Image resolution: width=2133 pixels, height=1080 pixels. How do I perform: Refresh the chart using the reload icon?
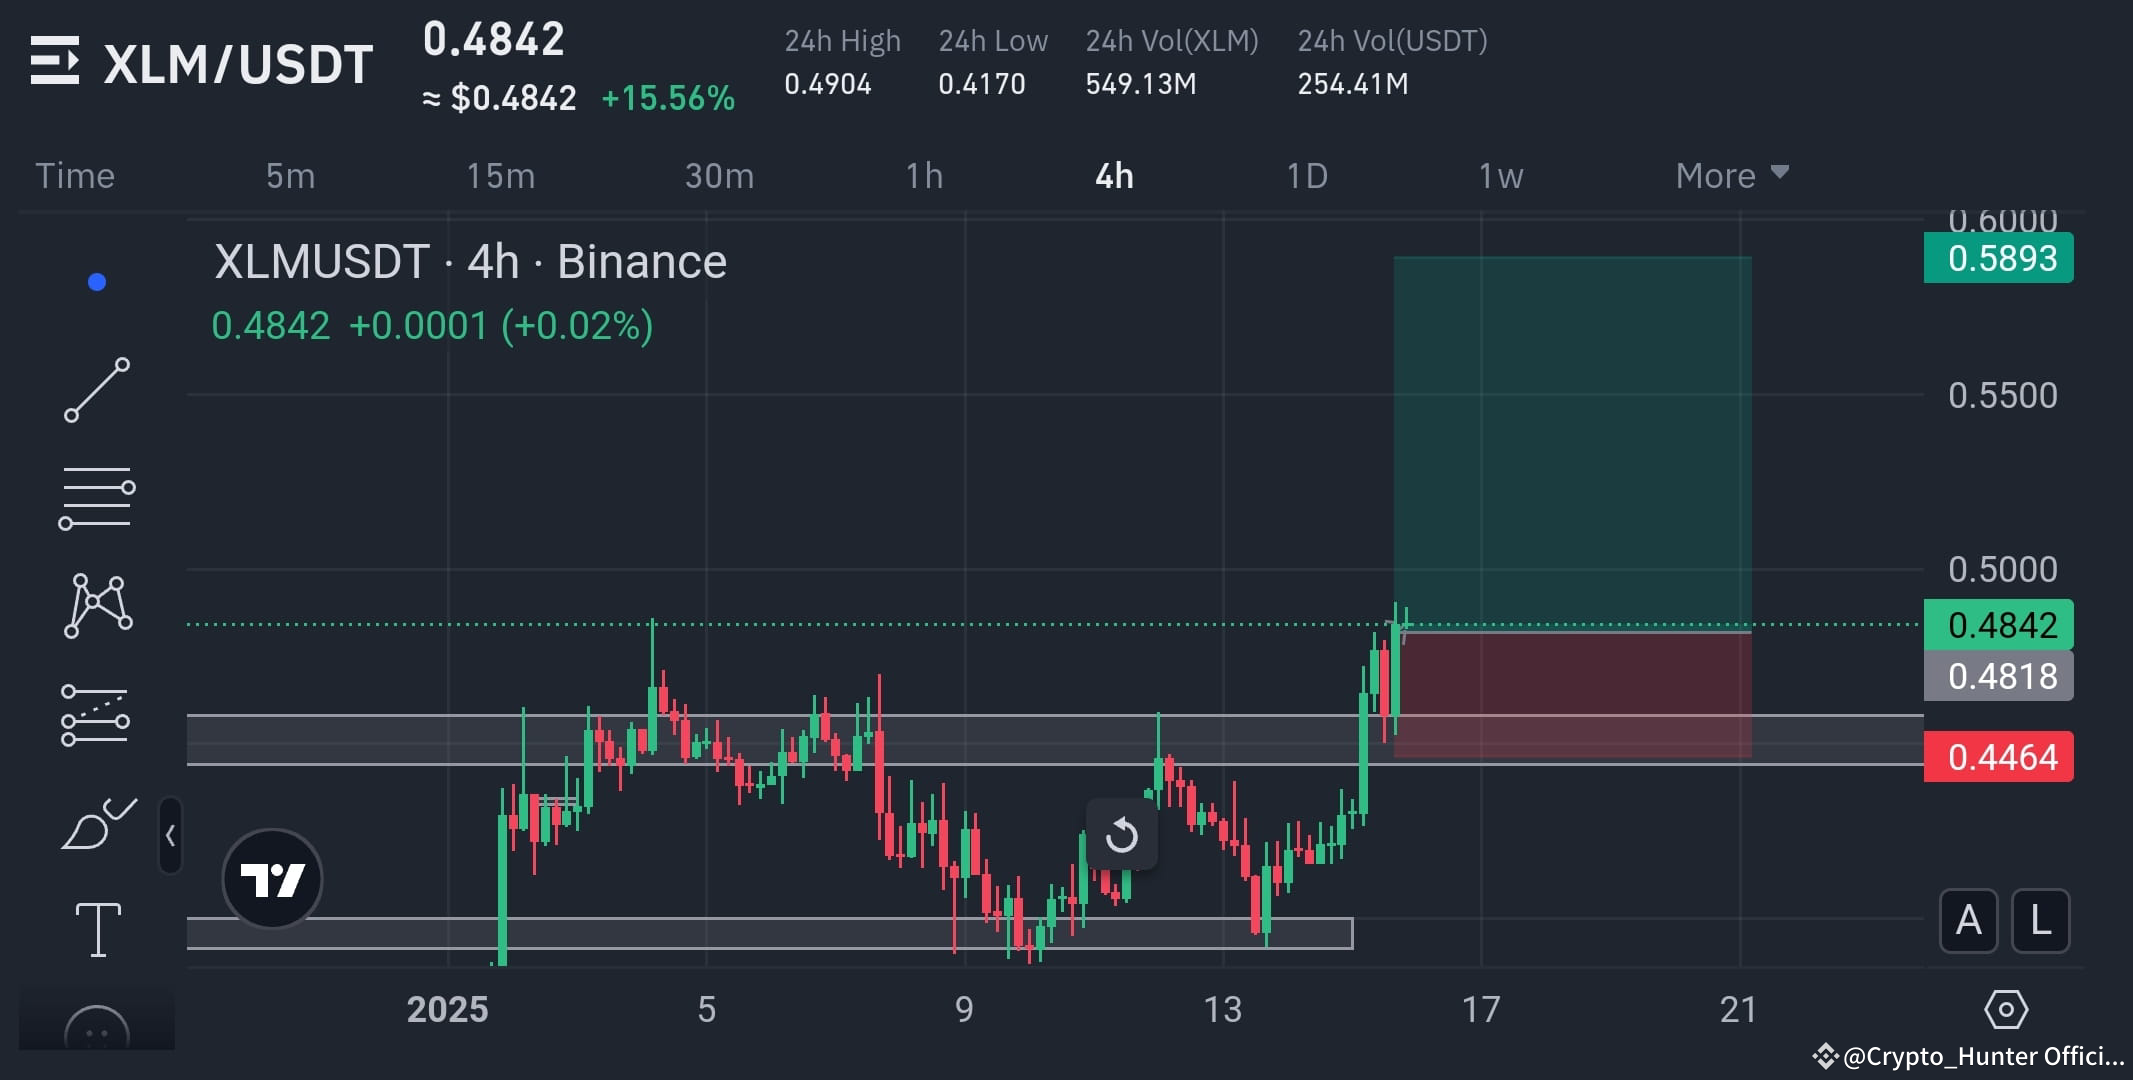(x=1121, y=833)
